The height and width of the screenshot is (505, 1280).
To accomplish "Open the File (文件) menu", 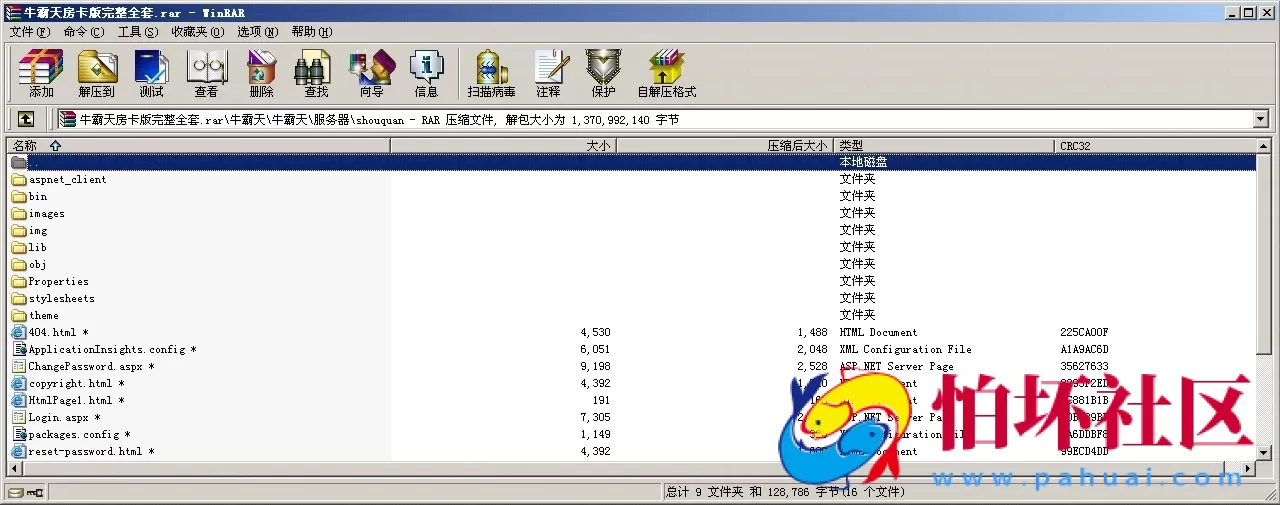I will pyautogui.click(x=29, y=32).
